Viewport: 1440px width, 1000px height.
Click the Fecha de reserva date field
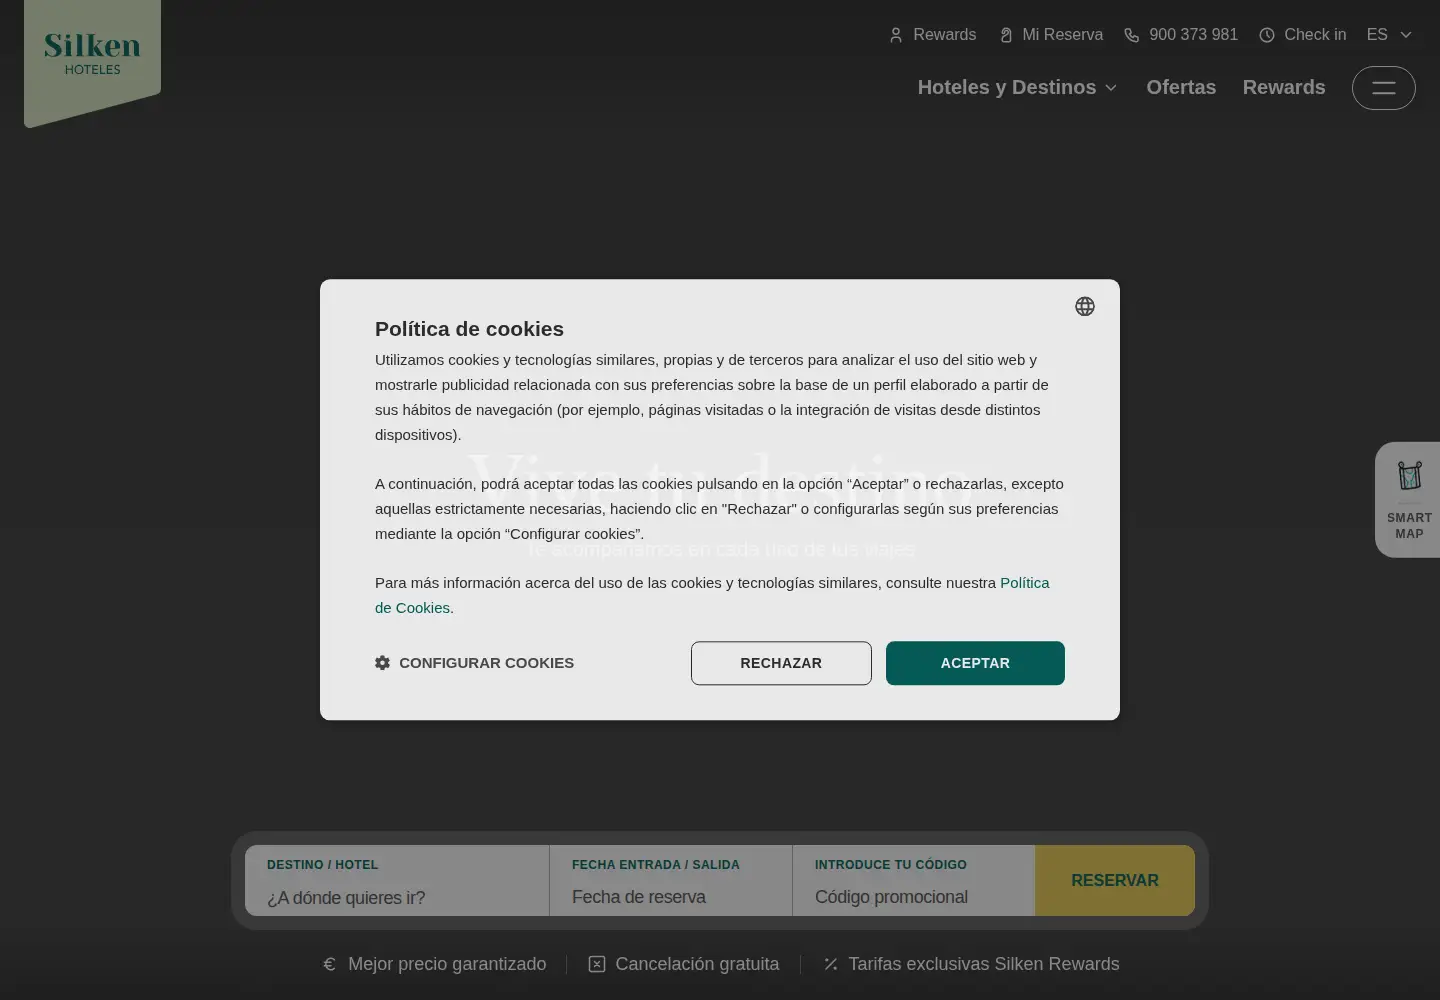click(671, 881)
